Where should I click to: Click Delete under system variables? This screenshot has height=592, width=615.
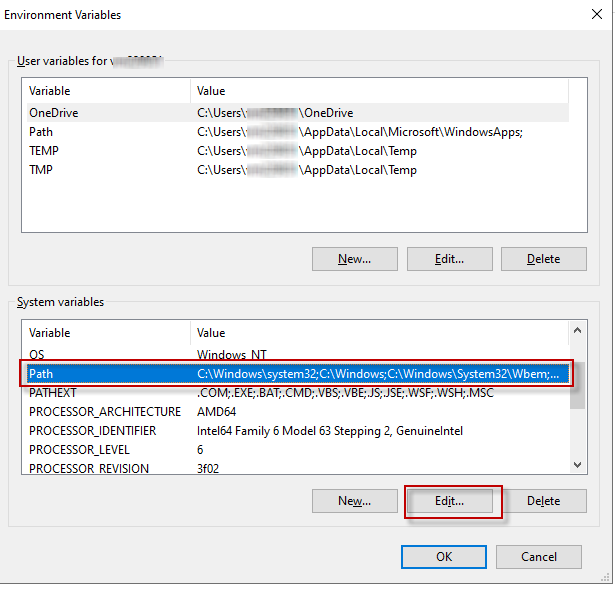tap(544, 501)
